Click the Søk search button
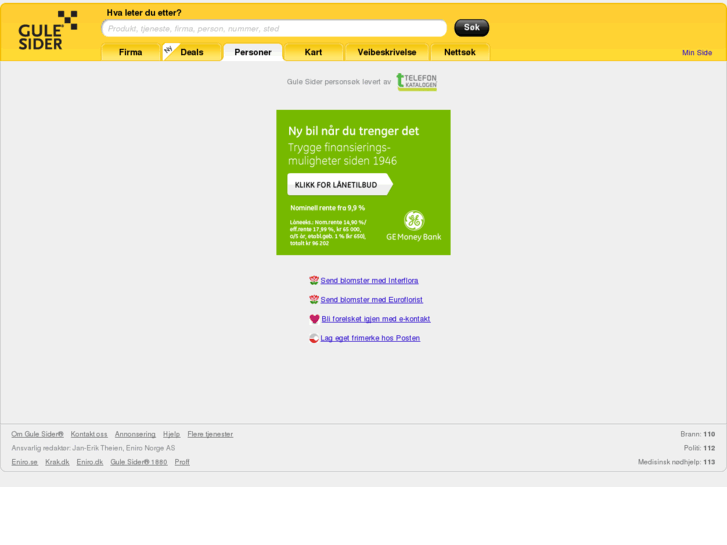 (472, 28)
